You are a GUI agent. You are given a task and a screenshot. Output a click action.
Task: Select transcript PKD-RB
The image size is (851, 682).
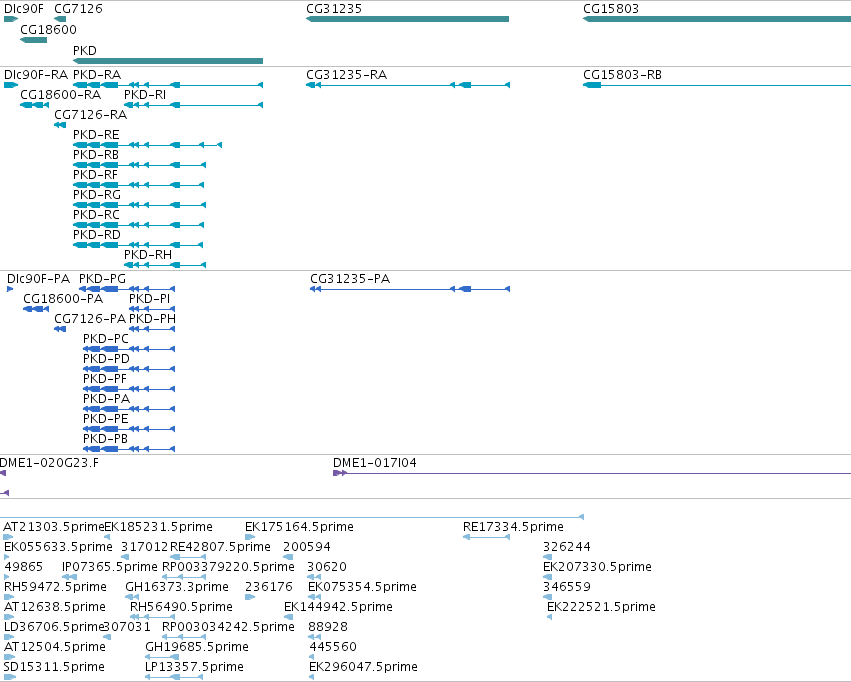(139, 165)
